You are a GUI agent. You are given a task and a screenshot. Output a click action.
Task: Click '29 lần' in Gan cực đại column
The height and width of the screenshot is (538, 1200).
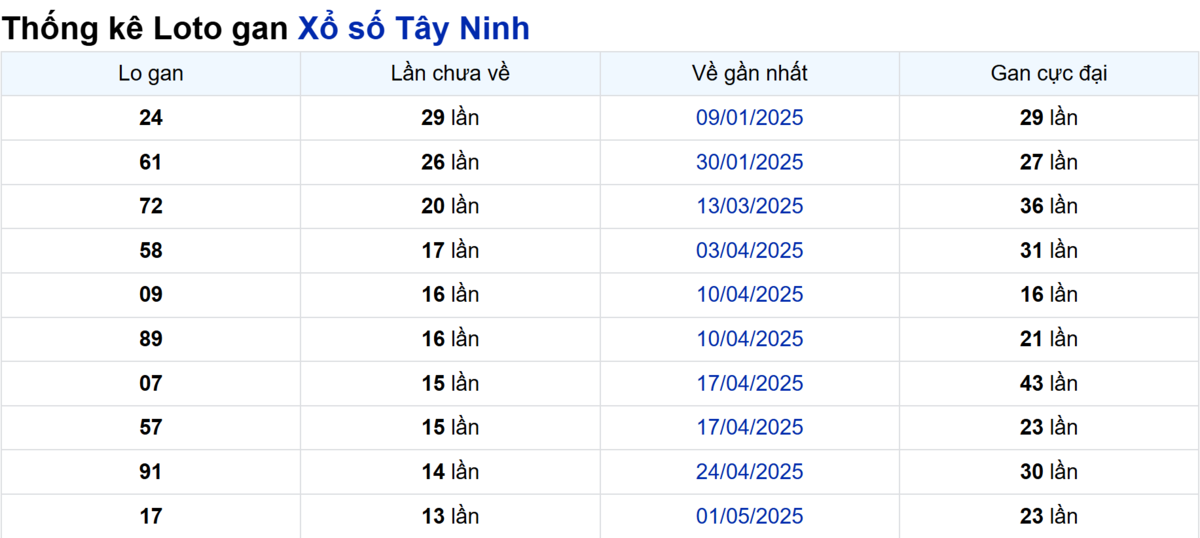pos(1049,118)
